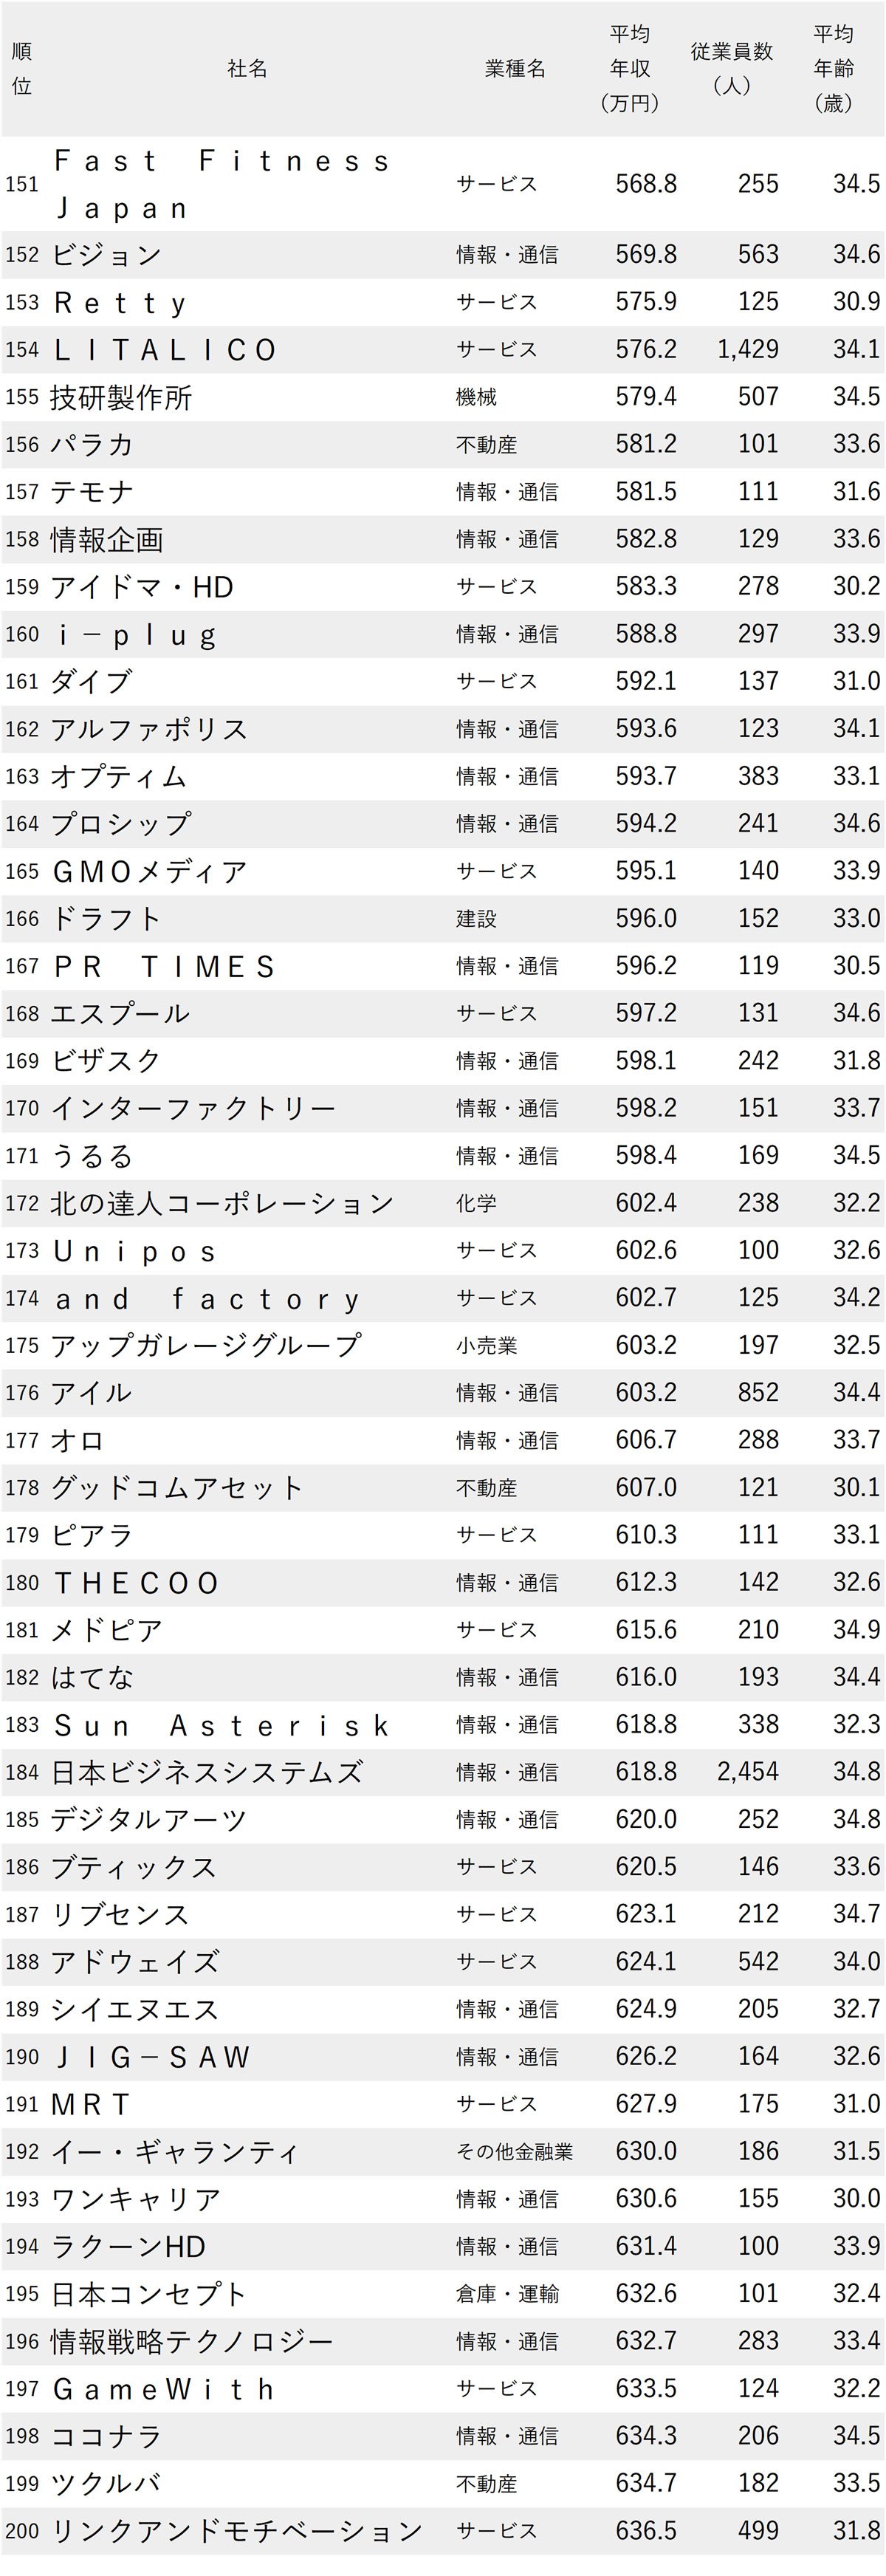Select the アイドマ・HD company cell
The image size is (886, 2576).
[x=142, y=587]
